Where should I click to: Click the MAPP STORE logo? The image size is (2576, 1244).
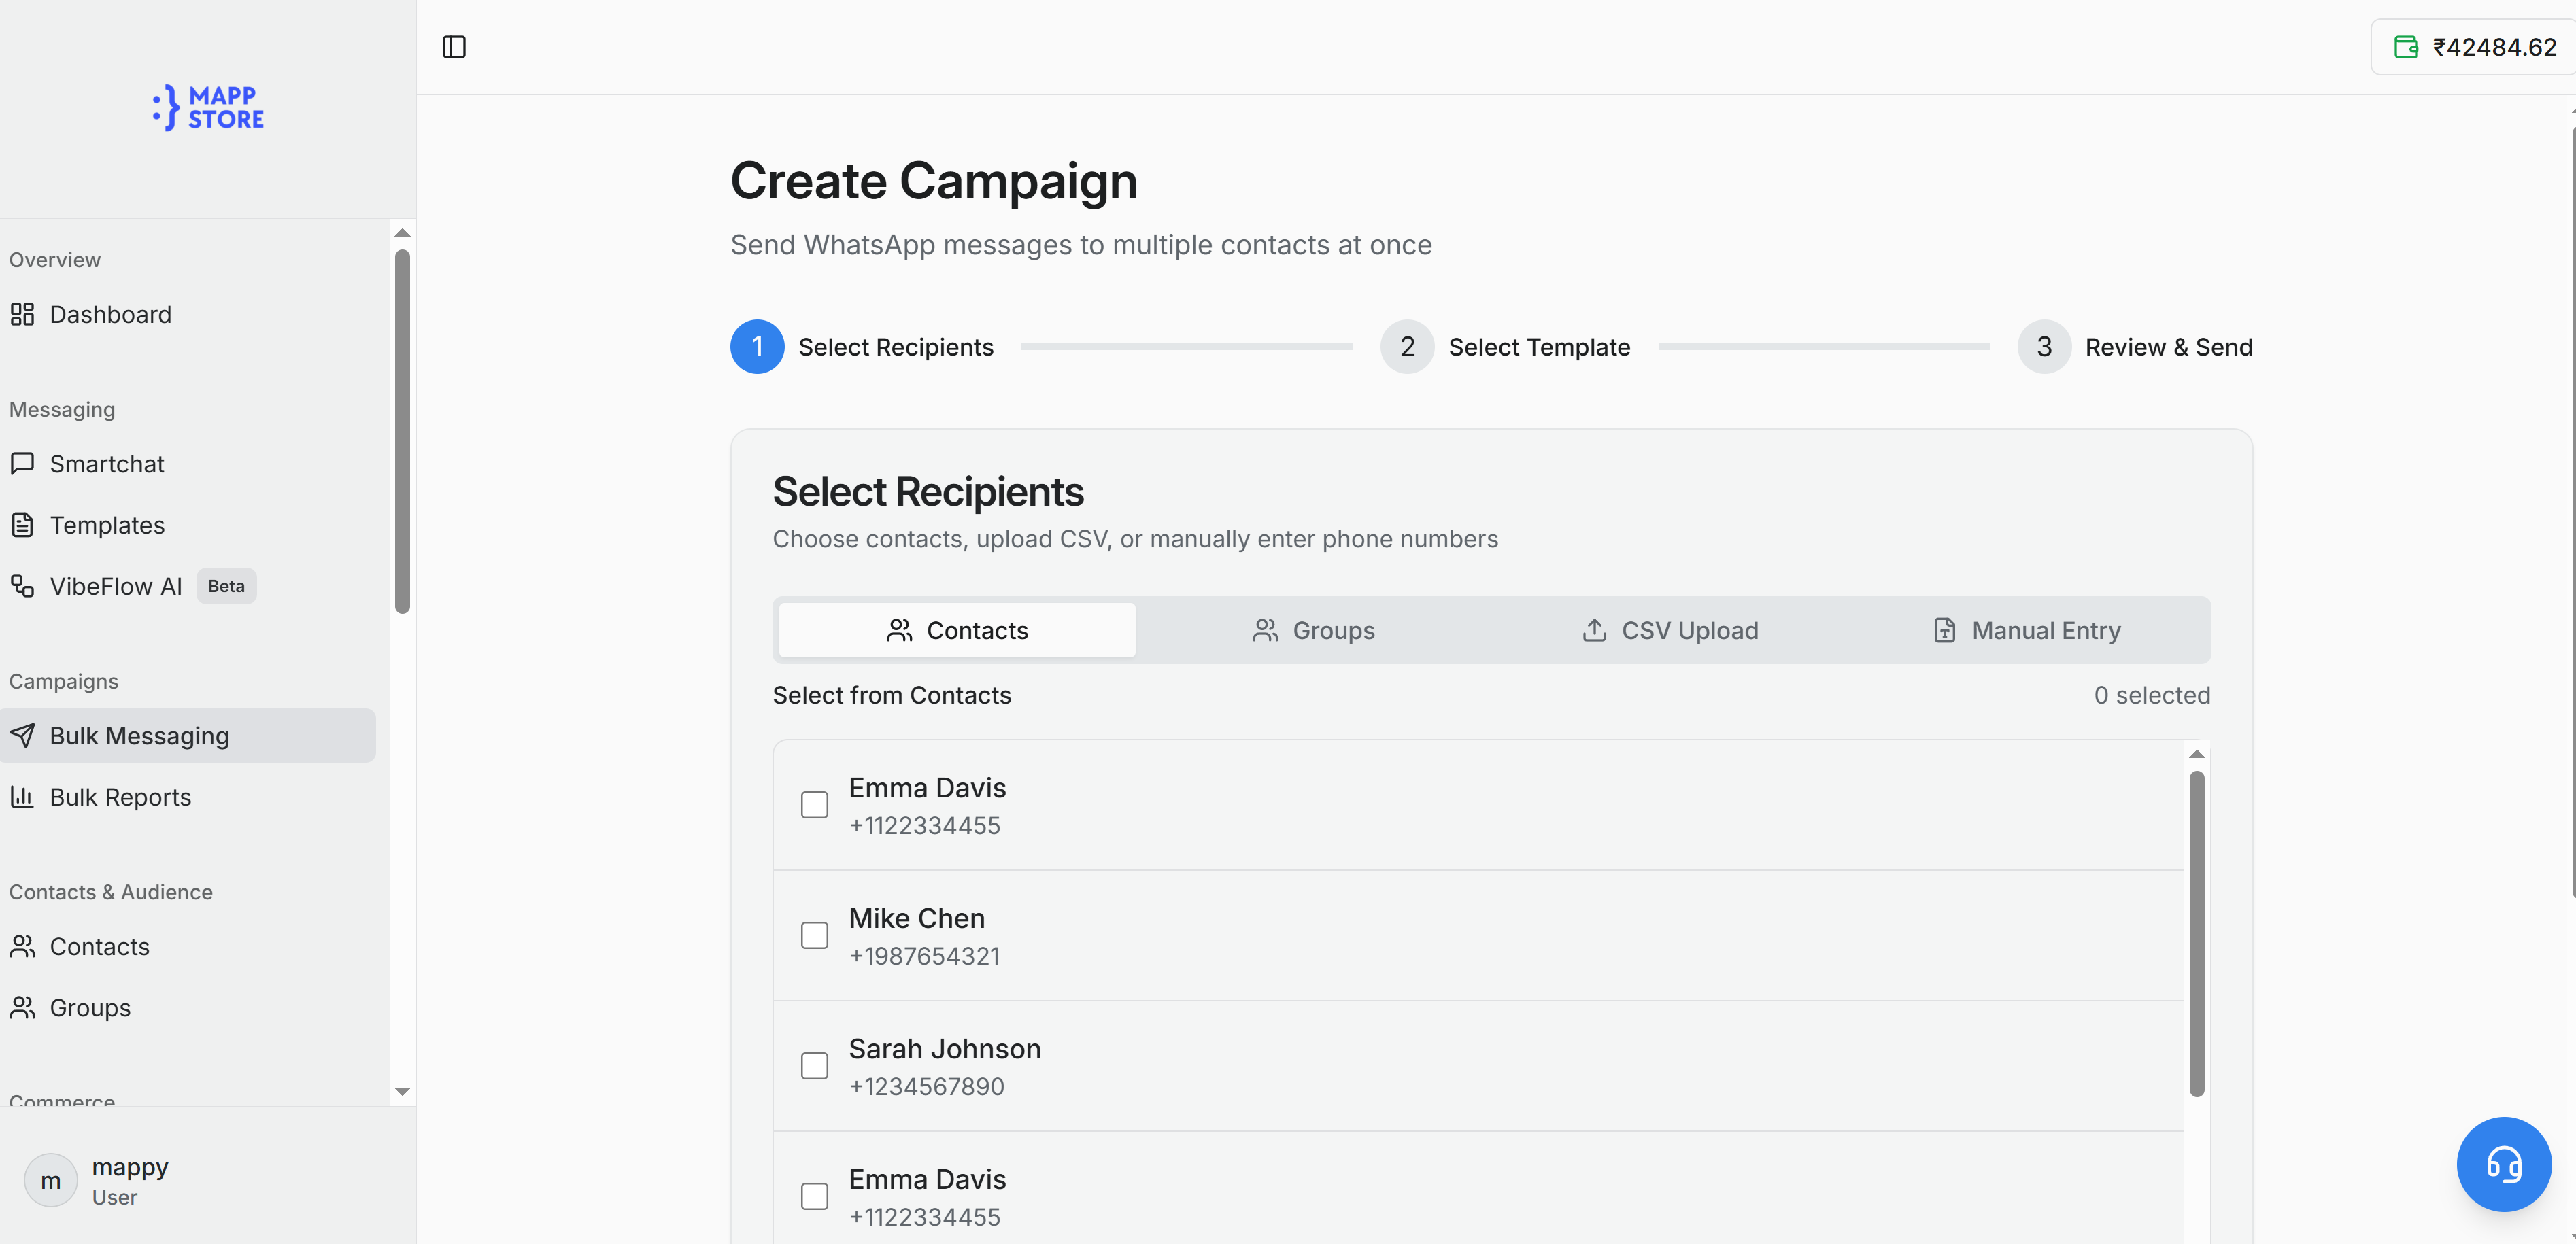[x=208, y=108]
